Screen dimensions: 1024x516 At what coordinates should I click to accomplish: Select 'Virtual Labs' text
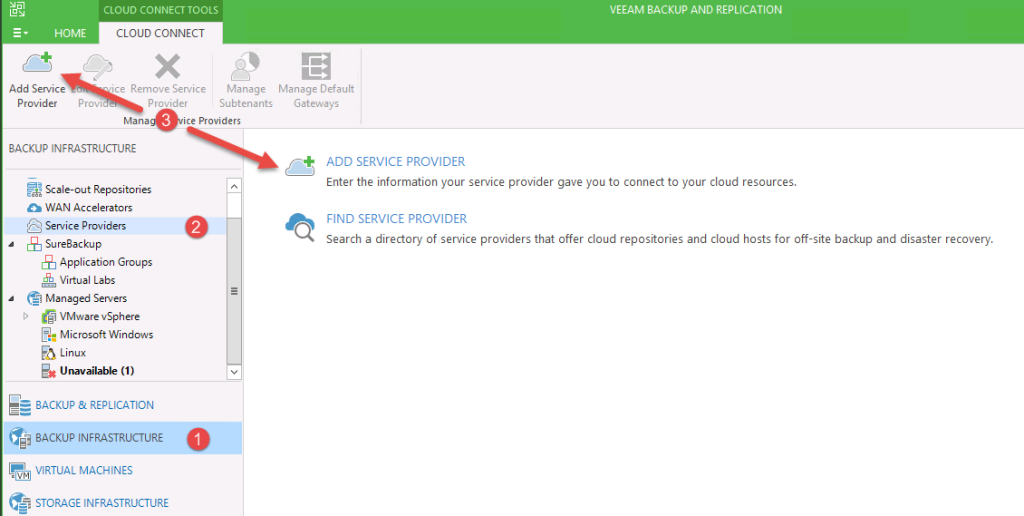click(x=88, y=280)
